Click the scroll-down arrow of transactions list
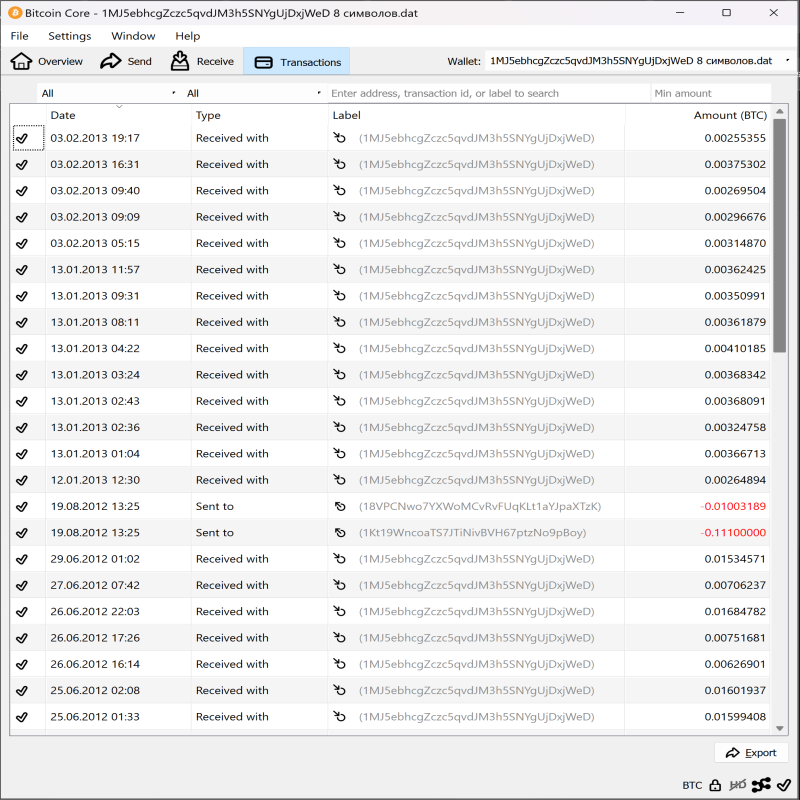Screen dimensions: 800x800 (x=779, y=728)
